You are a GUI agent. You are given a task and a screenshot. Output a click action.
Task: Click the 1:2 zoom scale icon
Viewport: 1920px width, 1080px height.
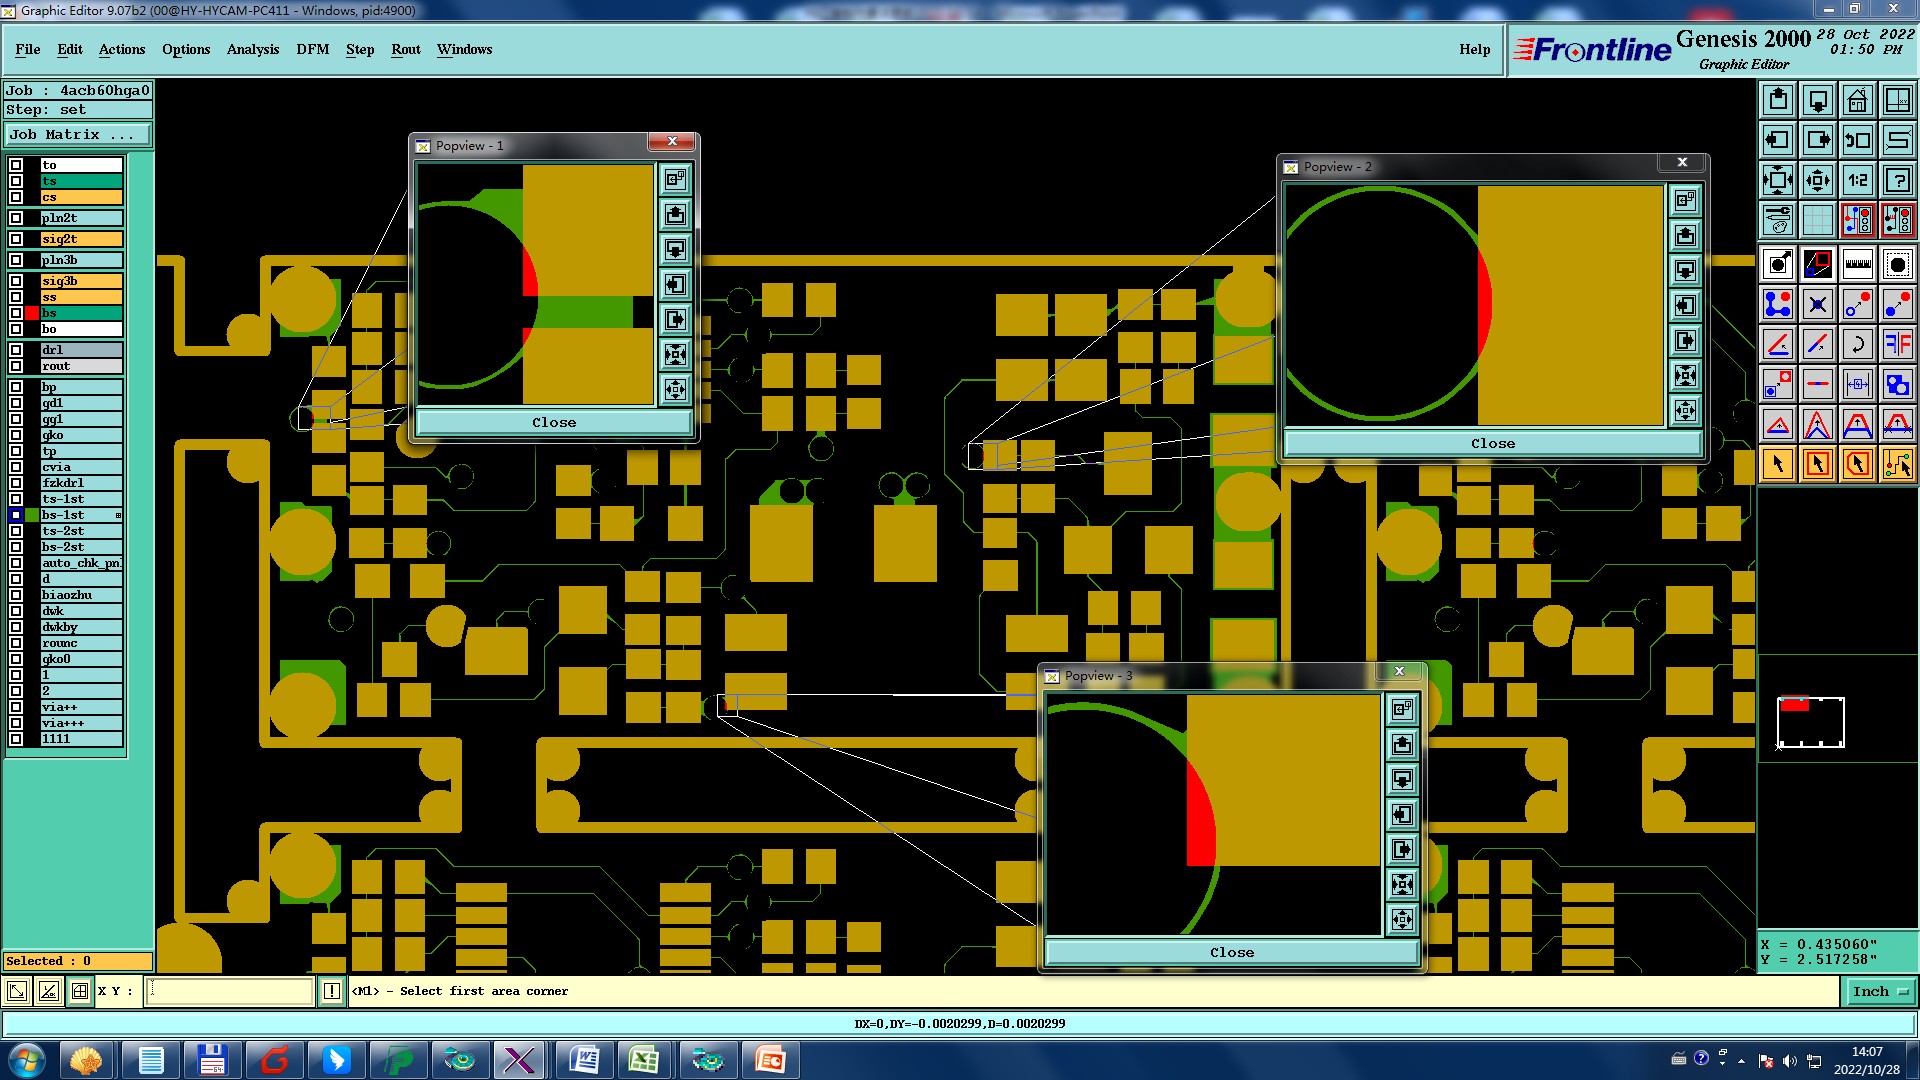point(1857,180)
